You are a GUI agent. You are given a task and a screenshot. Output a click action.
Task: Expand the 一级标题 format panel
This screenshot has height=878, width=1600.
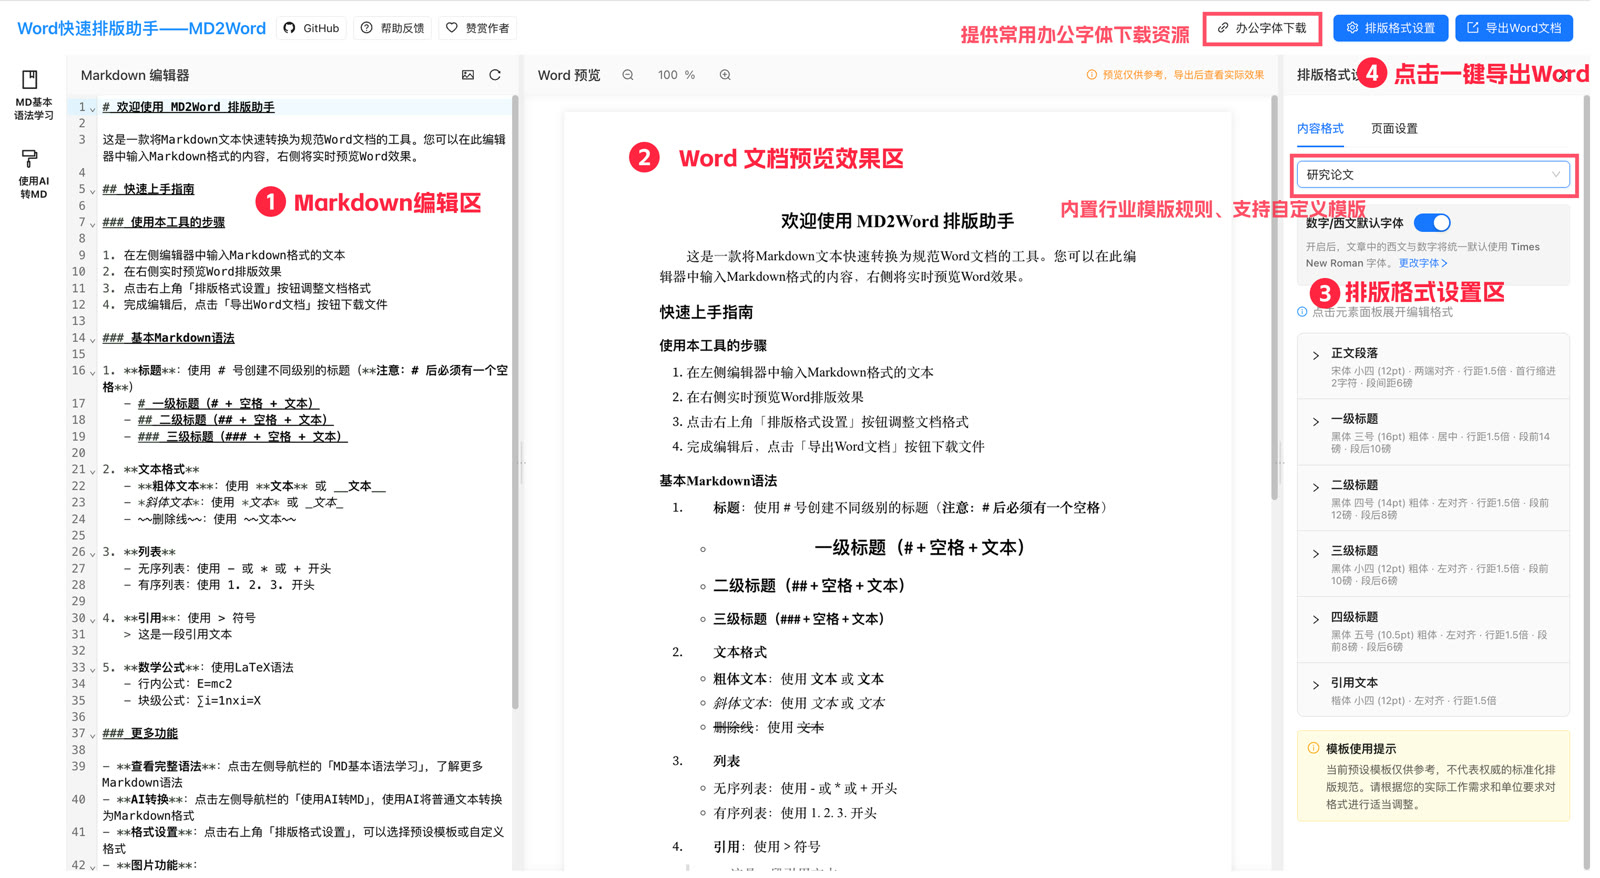(1433, 432)
